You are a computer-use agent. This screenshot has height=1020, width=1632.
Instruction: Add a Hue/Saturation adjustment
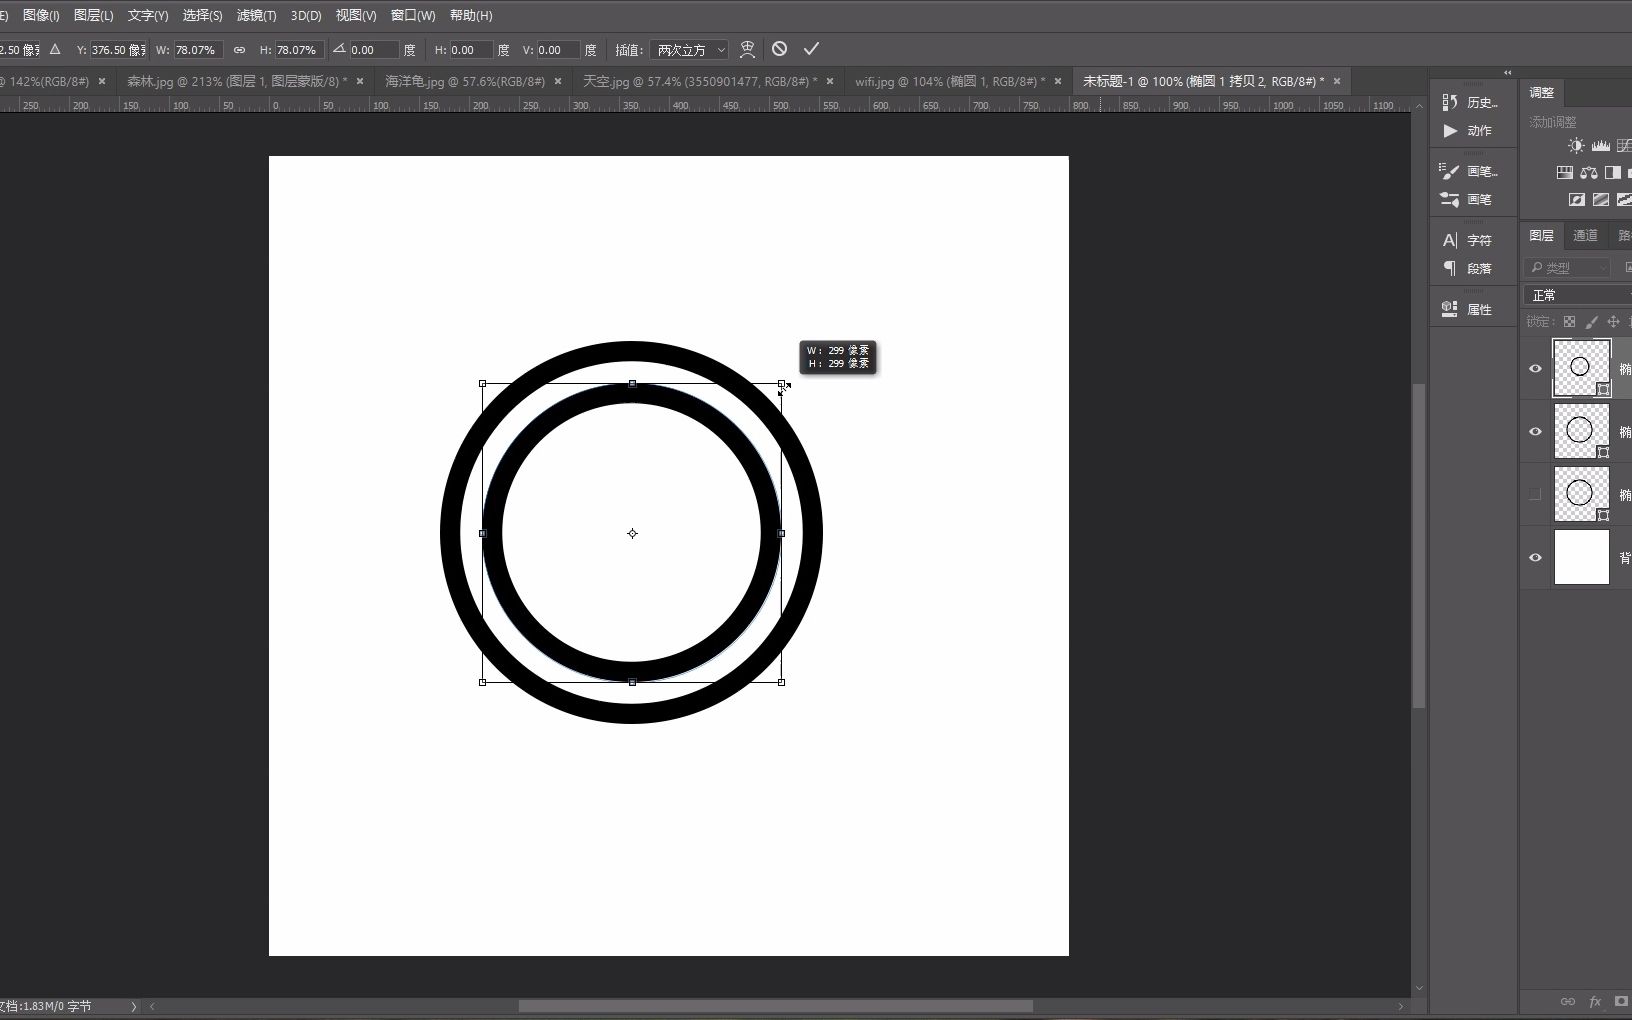tap(1565, 173)
